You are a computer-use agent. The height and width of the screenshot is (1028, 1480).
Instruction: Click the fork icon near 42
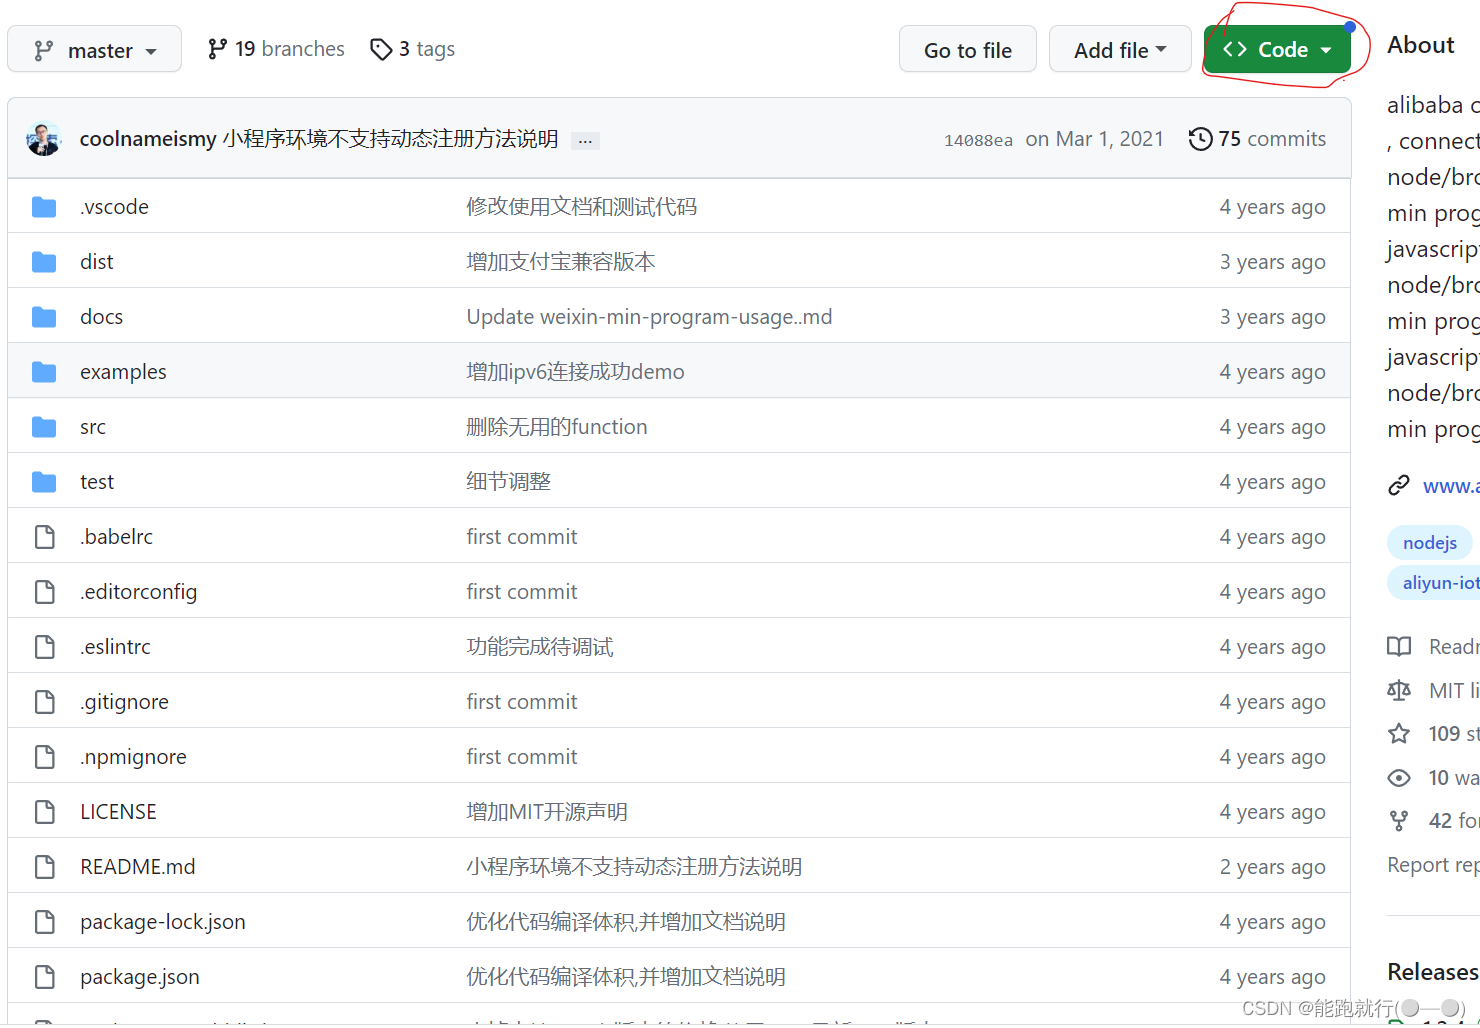(1399, 820)
